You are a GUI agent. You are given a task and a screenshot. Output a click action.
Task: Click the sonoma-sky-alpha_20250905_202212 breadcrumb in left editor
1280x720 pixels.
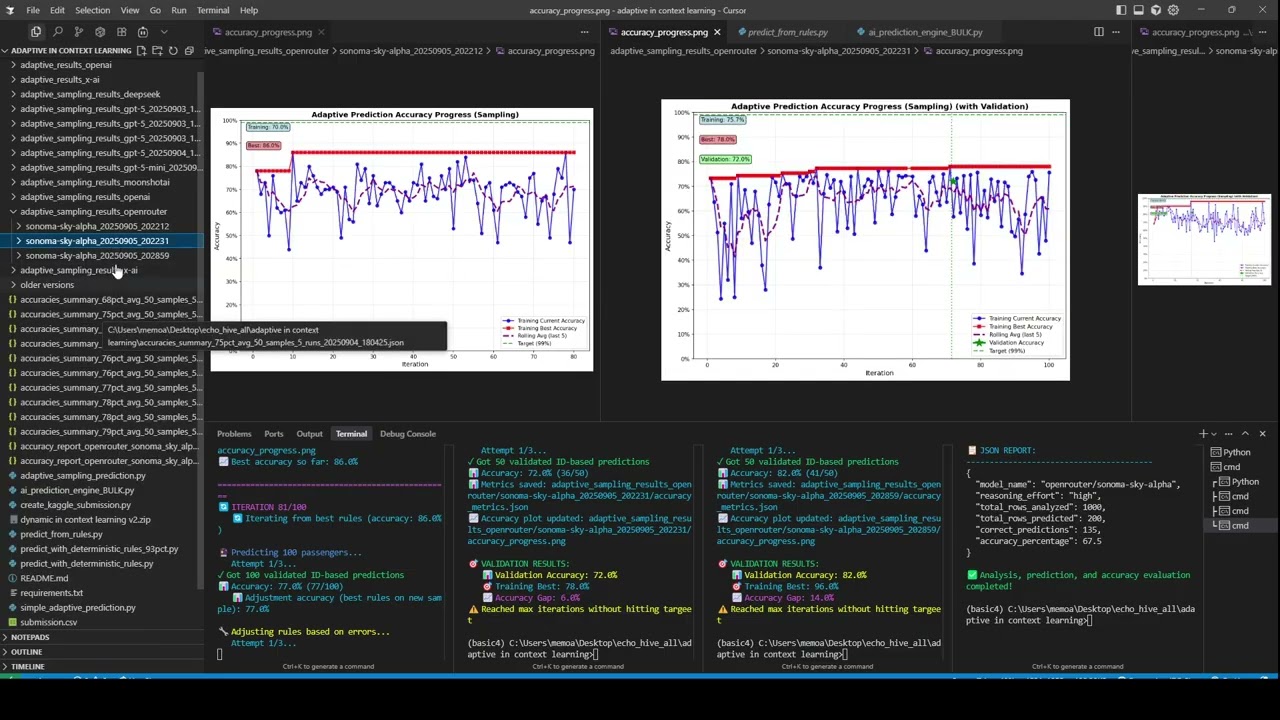411,51
